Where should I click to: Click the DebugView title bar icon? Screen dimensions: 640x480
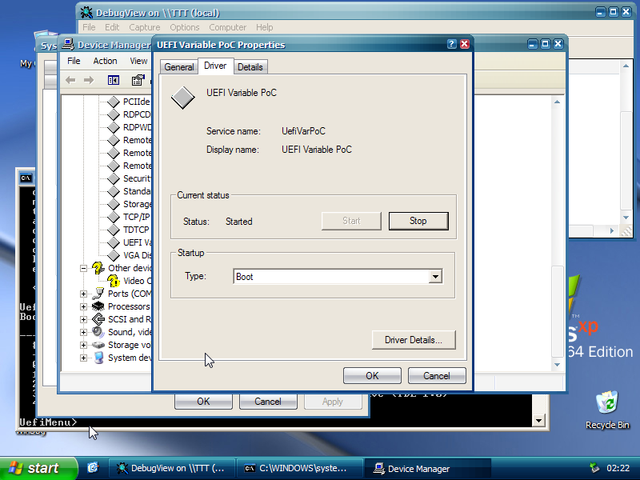click(x=86, y=12)
